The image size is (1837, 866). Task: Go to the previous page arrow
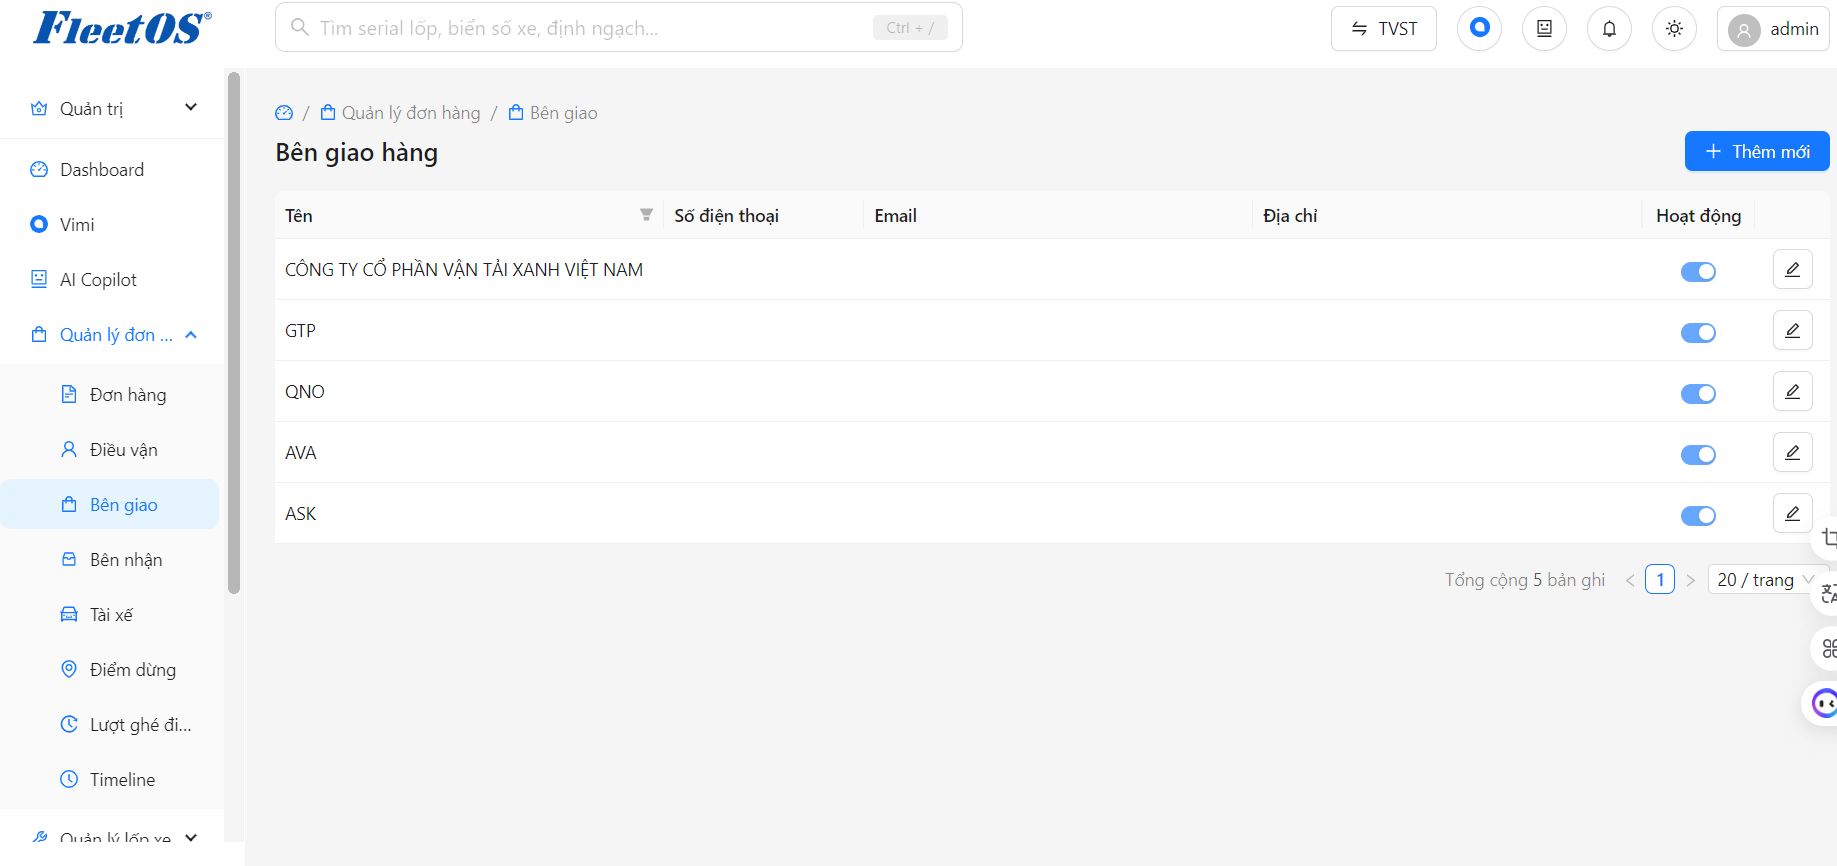tap(1630, 580)
